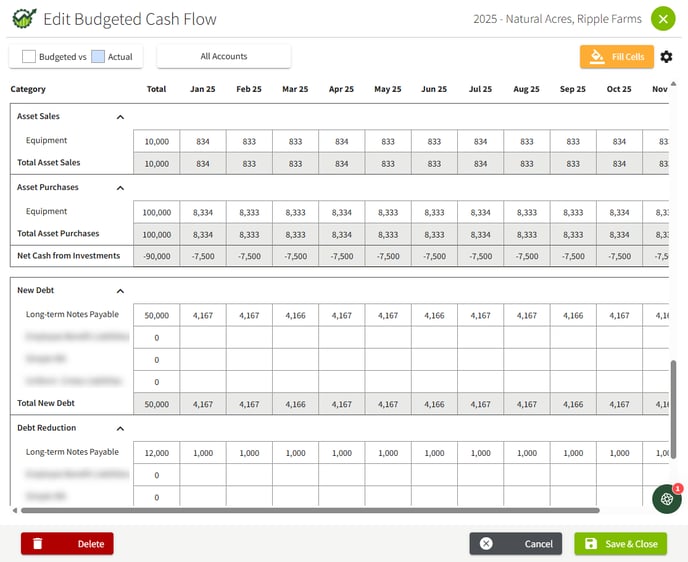
Task: Click the floppy disk Save icon
Action: tap(591, 544)
